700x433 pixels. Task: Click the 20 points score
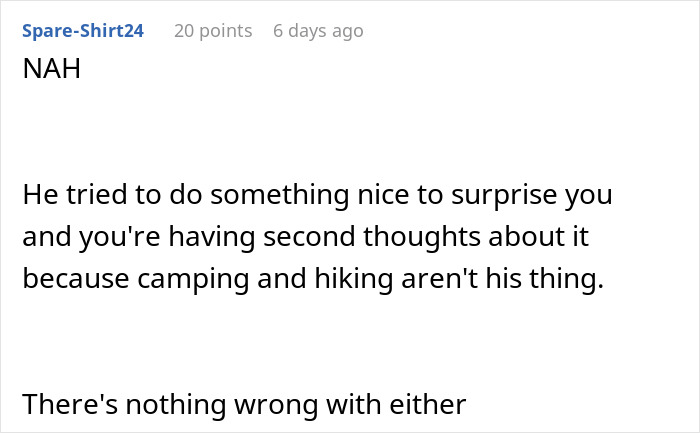(x=213, y=31)
